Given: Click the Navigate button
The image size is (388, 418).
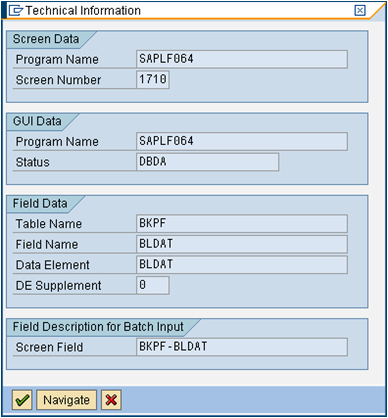Looking at the screenshot, I should 67,400.
